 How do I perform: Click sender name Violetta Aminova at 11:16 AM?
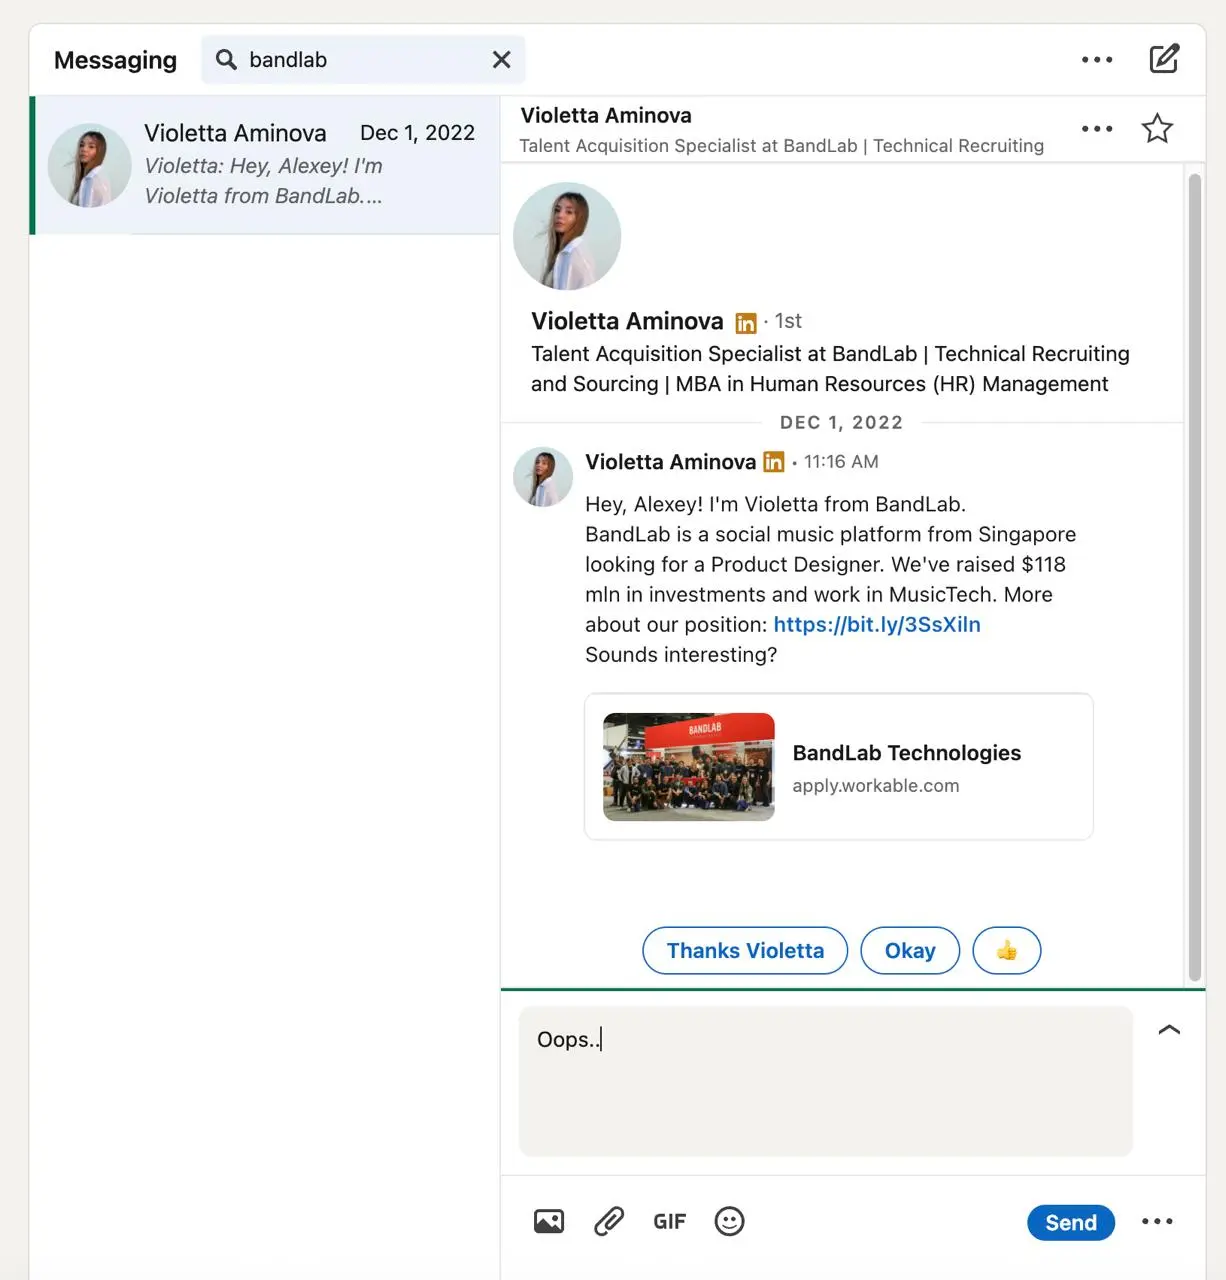click(x=670, y=462)
